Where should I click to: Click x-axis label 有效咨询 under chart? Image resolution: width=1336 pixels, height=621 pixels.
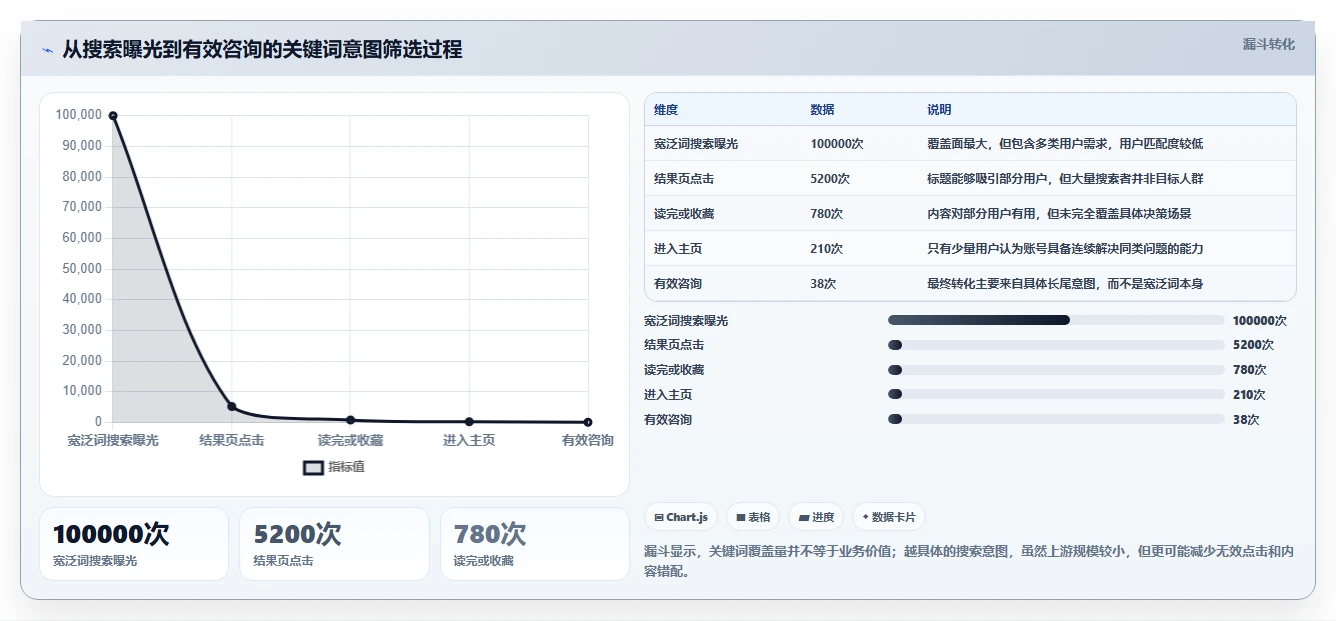pos(588,440)
